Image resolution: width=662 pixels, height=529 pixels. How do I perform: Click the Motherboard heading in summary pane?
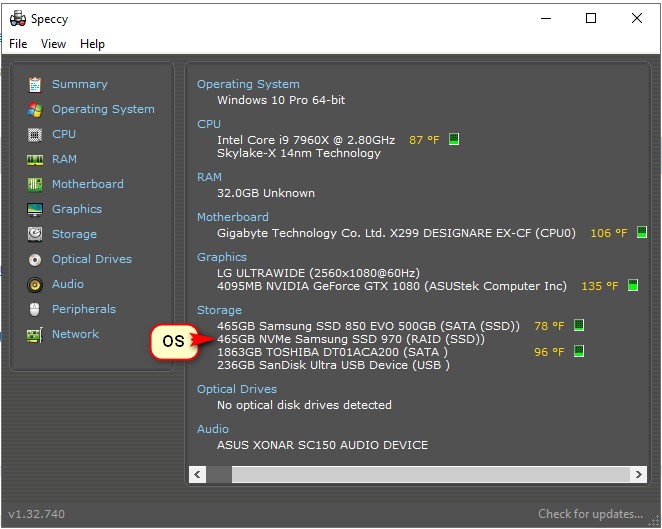[x=233, y=217]
